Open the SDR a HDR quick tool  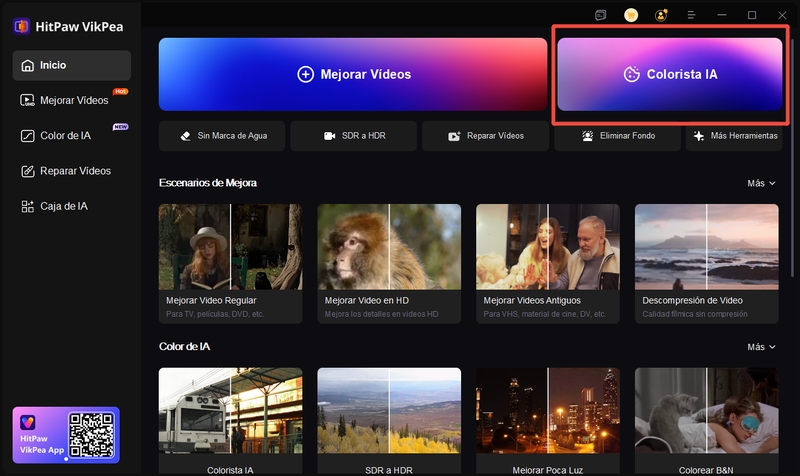coord(353,135)
